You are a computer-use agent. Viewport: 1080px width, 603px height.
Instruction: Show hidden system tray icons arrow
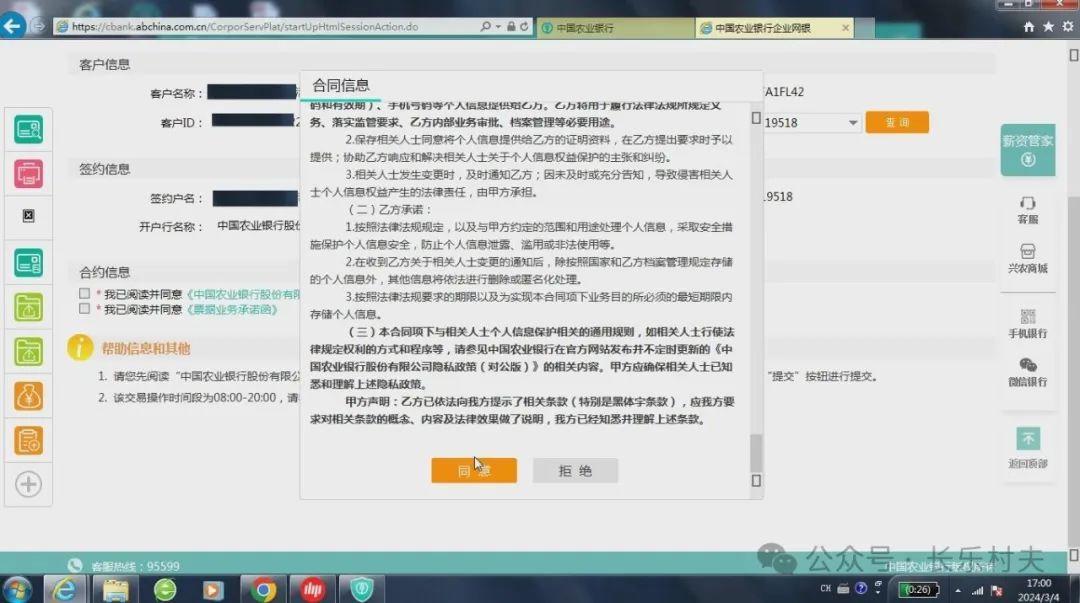click(958, 591)
